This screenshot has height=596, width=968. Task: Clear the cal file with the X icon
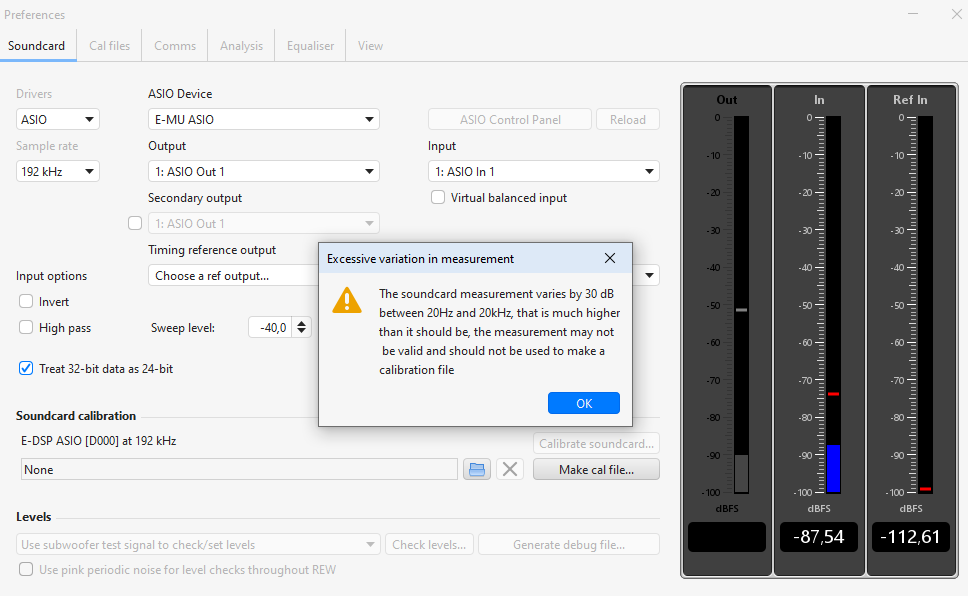510,469
